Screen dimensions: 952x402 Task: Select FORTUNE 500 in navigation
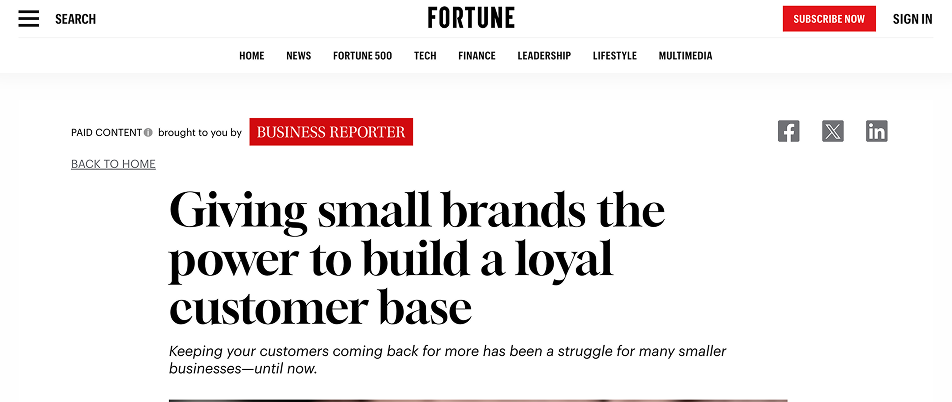362,56
